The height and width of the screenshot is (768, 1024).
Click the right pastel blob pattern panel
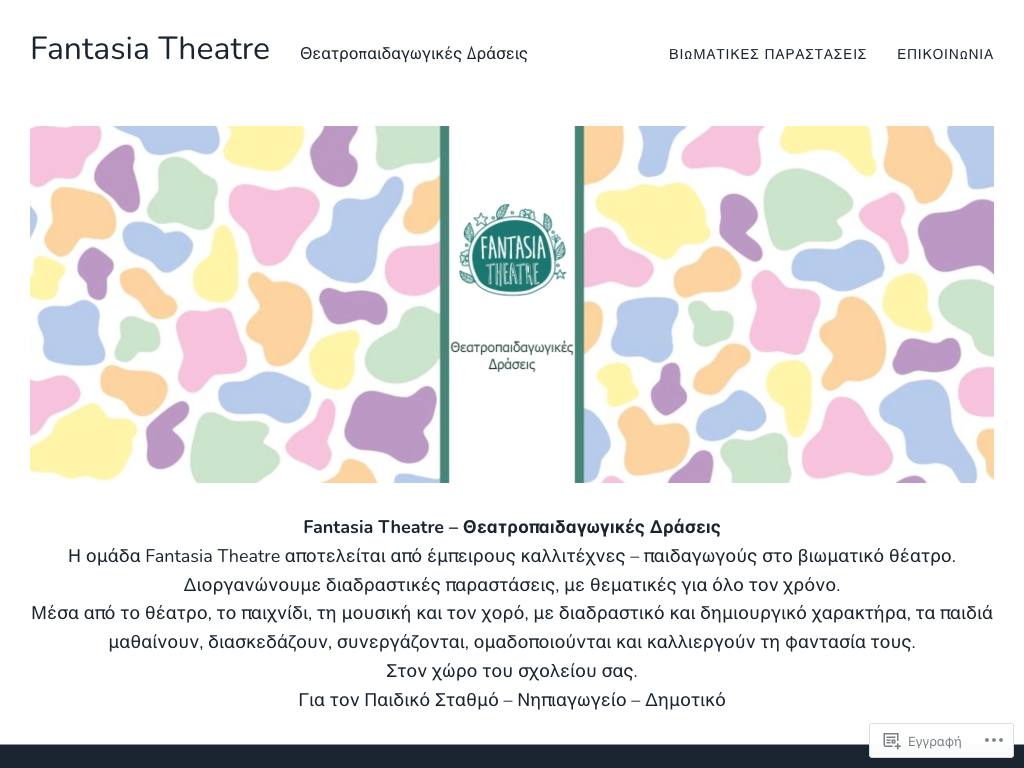click(x=789, y=304)
